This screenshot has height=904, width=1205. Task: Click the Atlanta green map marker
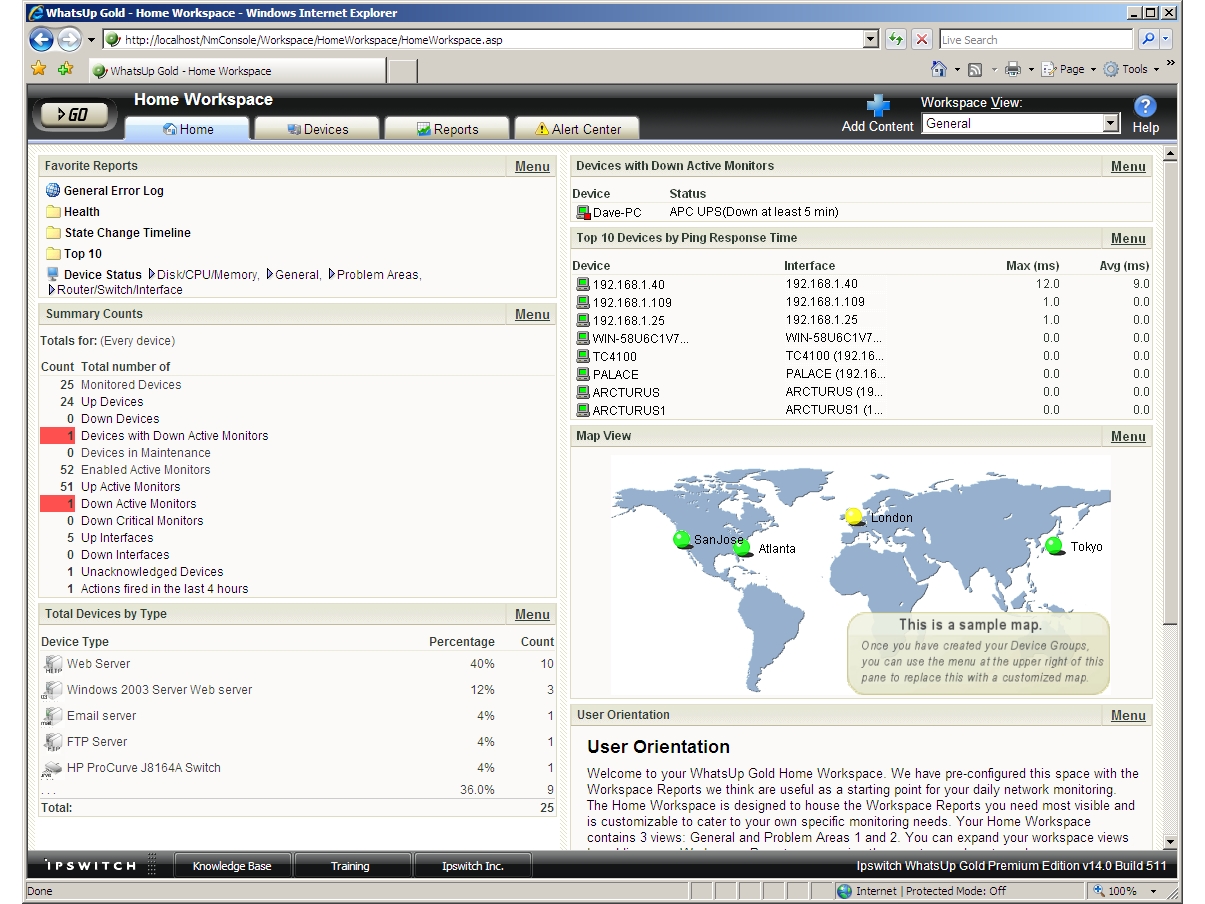742,548
